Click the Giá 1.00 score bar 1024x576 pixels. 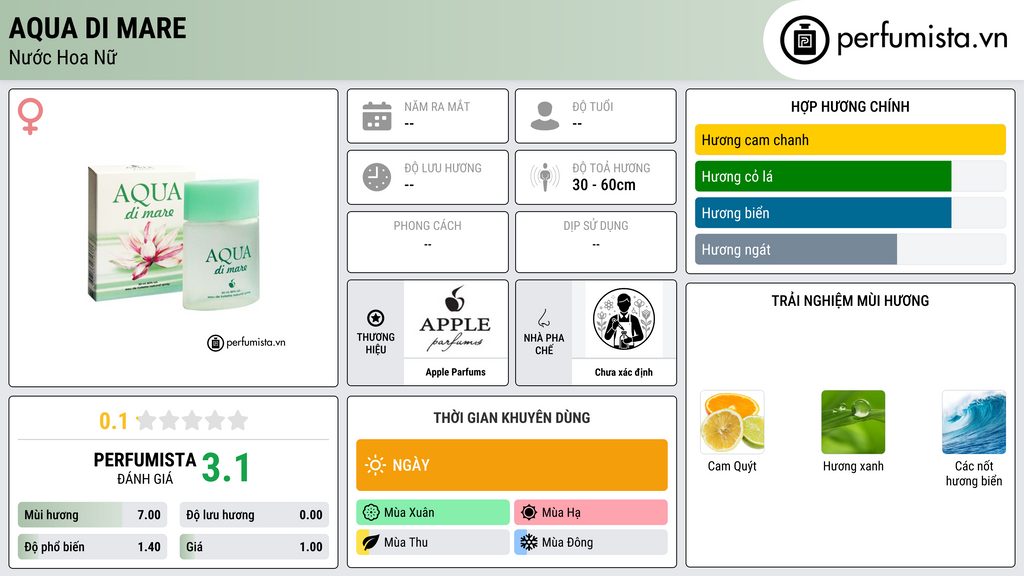[254, 547]
